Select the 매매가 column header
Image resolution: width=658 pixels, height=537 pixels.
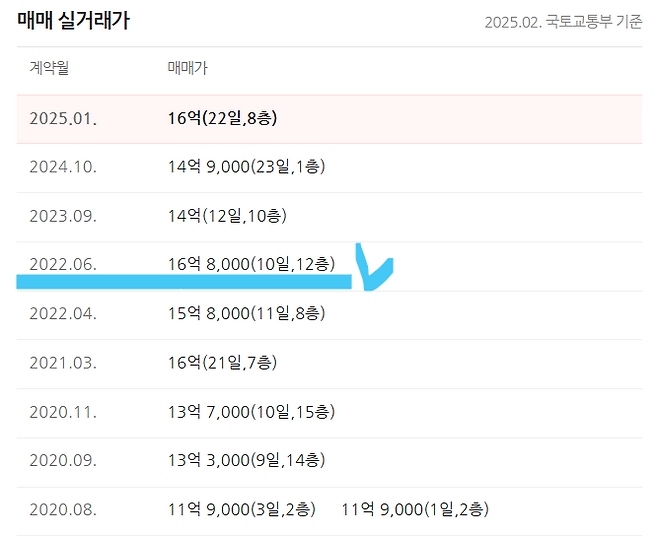coord(187,69)
